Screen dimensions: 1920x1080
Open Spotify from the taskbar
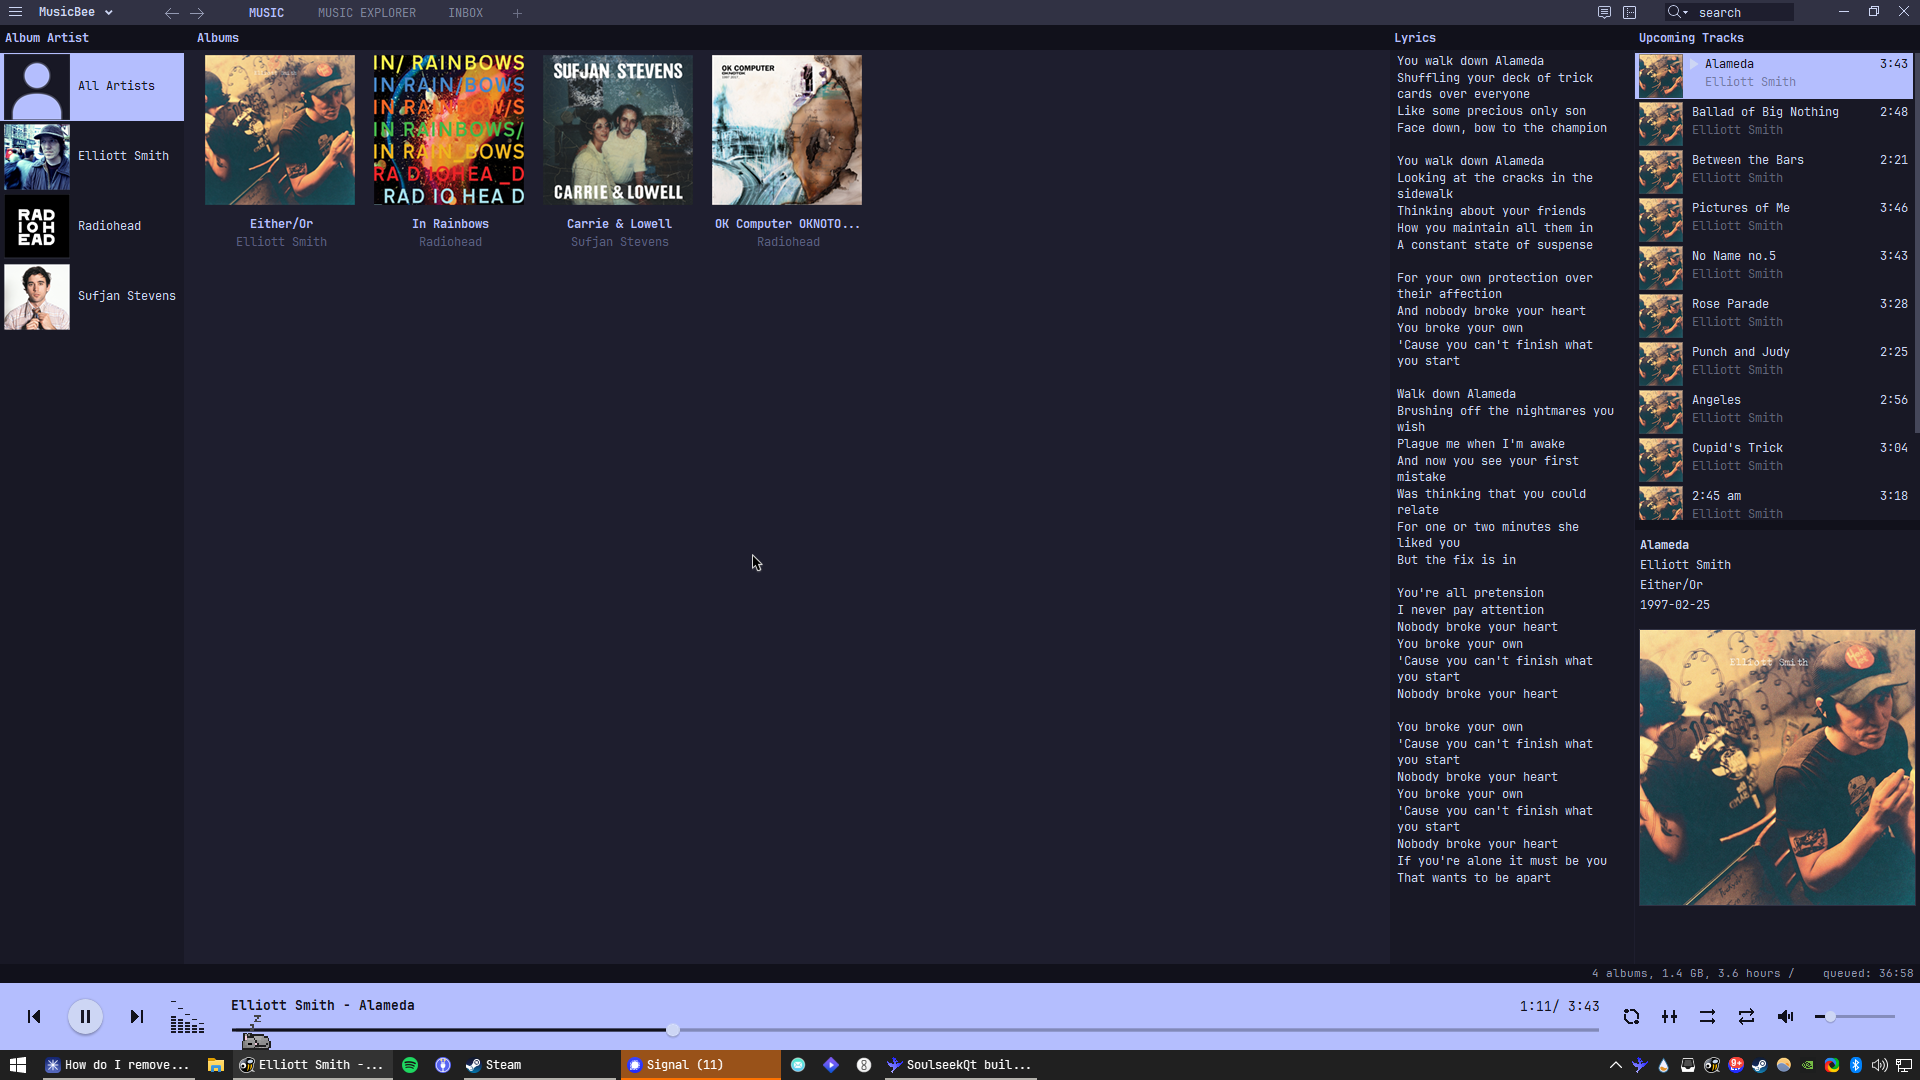[410, 1065]
